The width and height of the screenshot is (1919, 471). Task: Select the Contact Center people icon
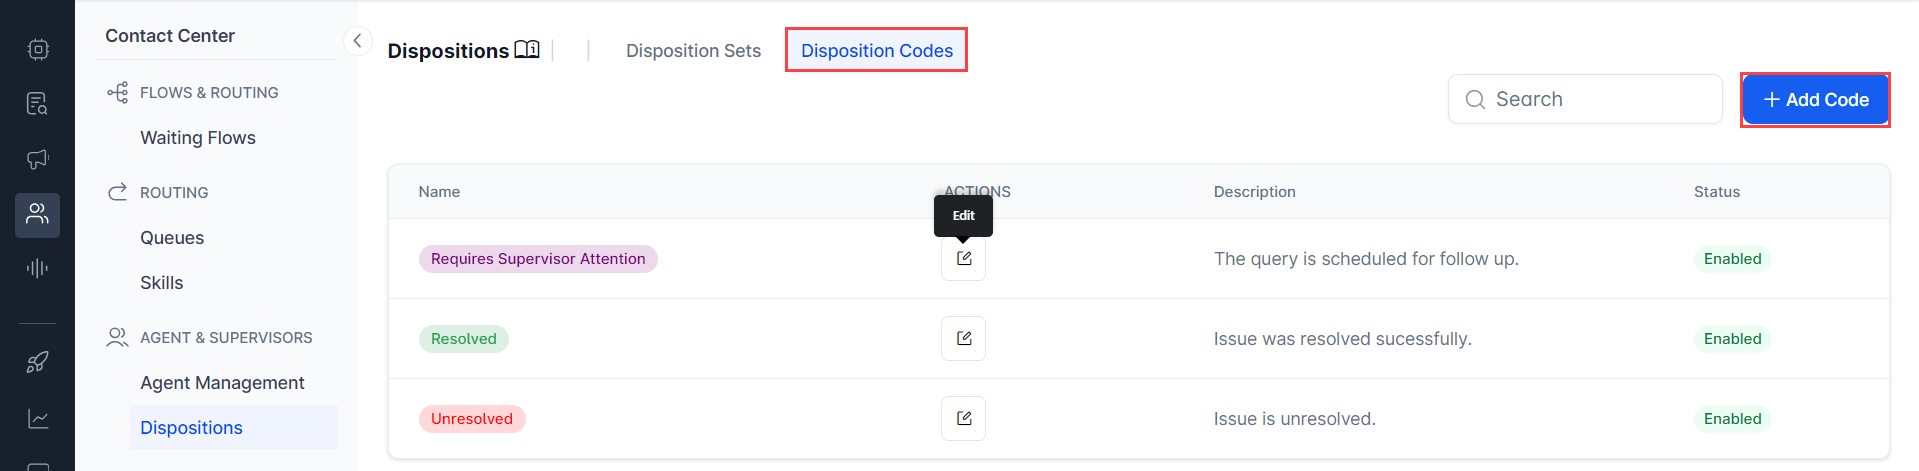(x=38, y=215)
